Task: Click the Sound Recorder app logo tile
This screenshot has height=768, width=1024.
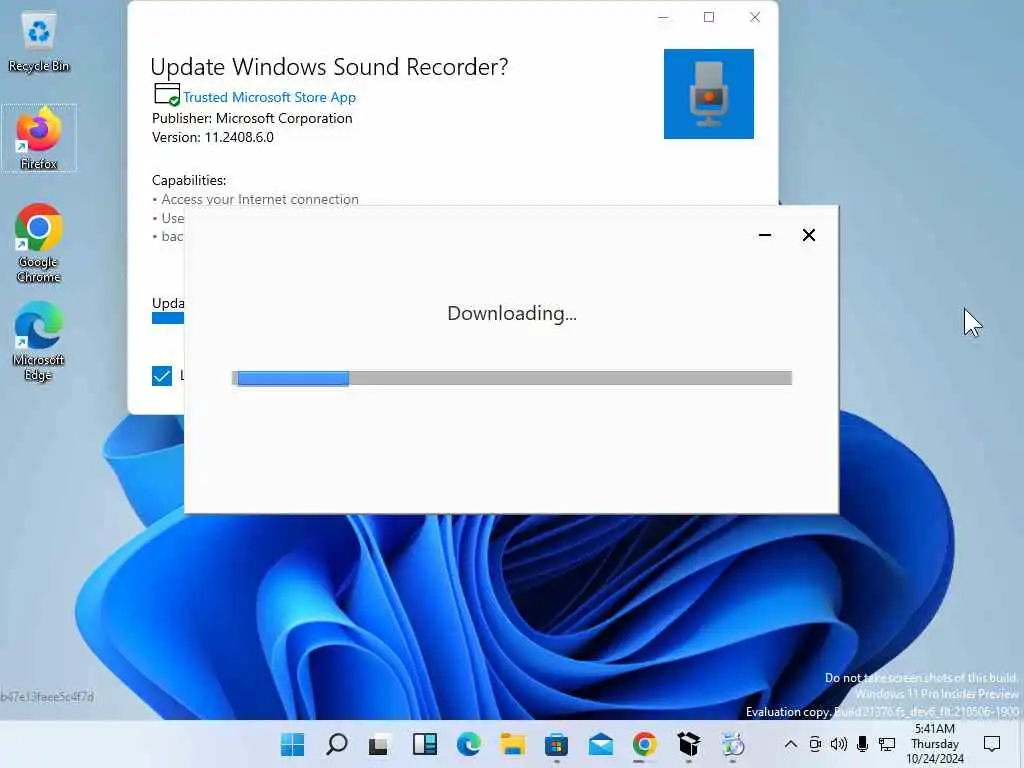Action: [709, 93]
